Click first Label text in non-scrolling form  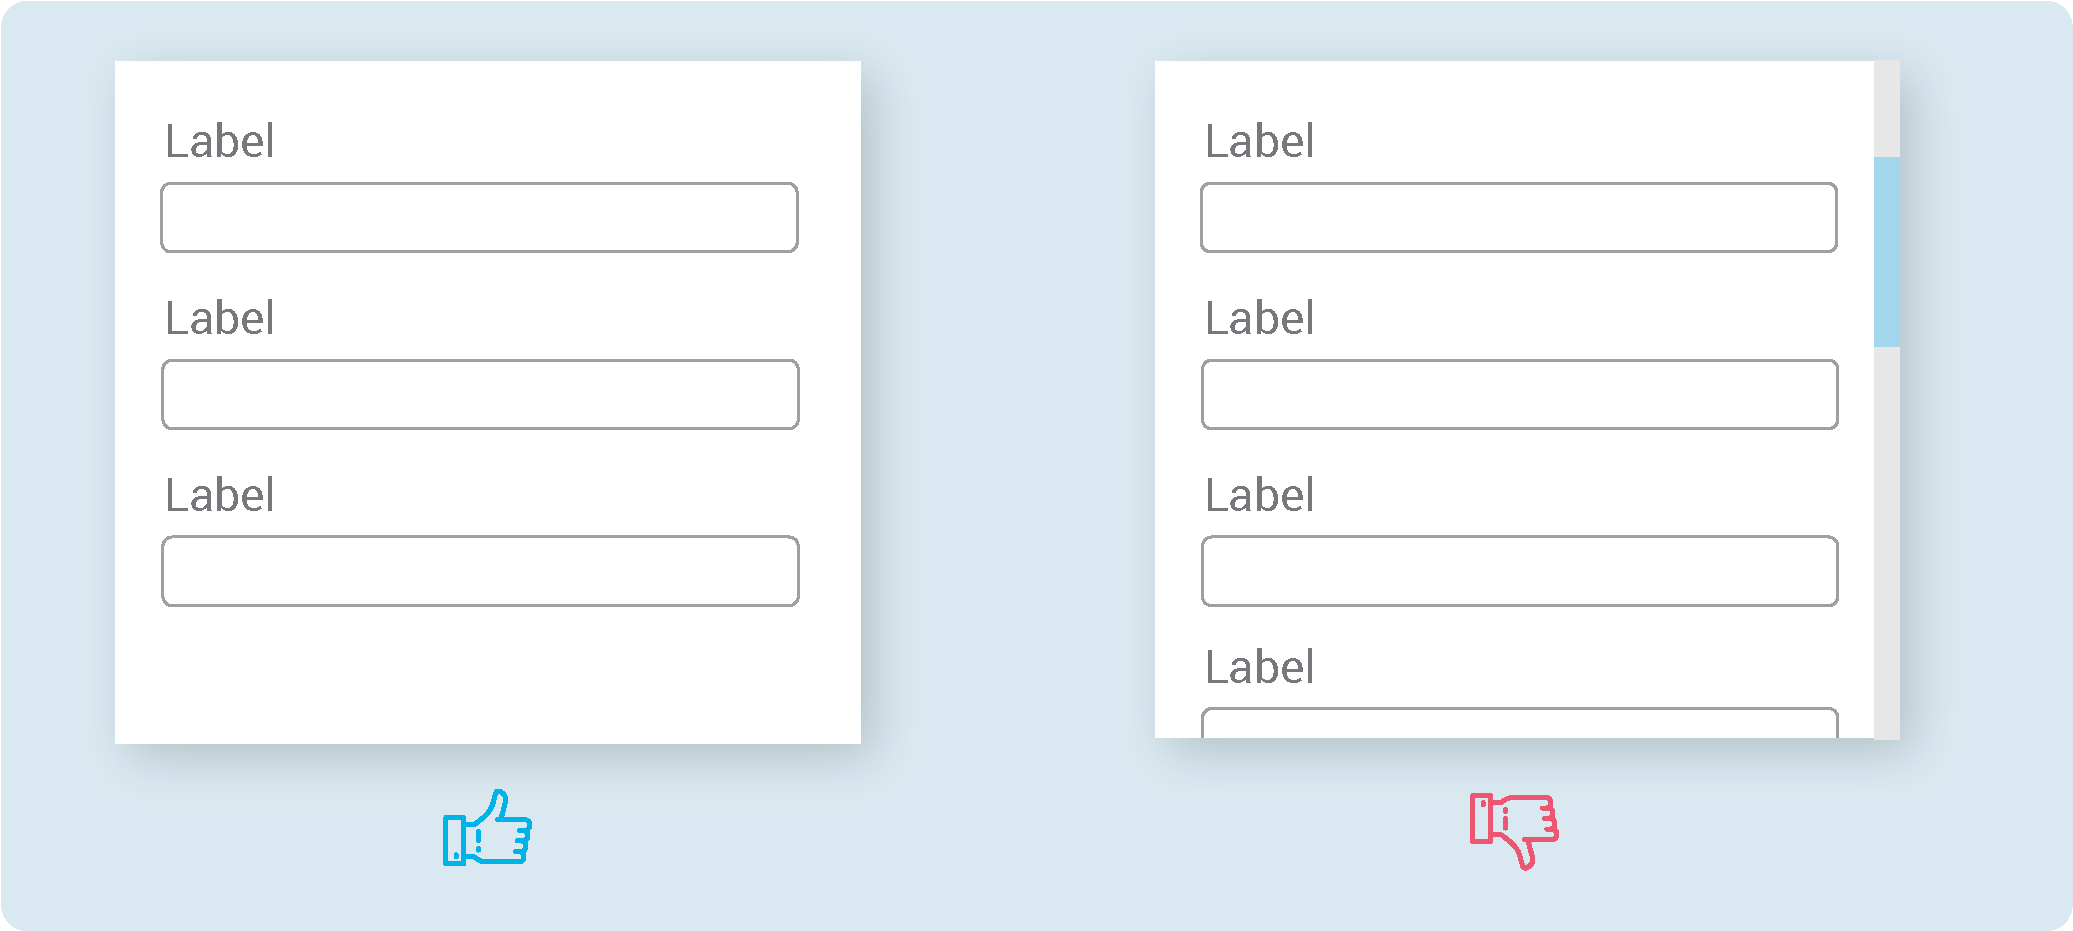[x=219, y=141]
